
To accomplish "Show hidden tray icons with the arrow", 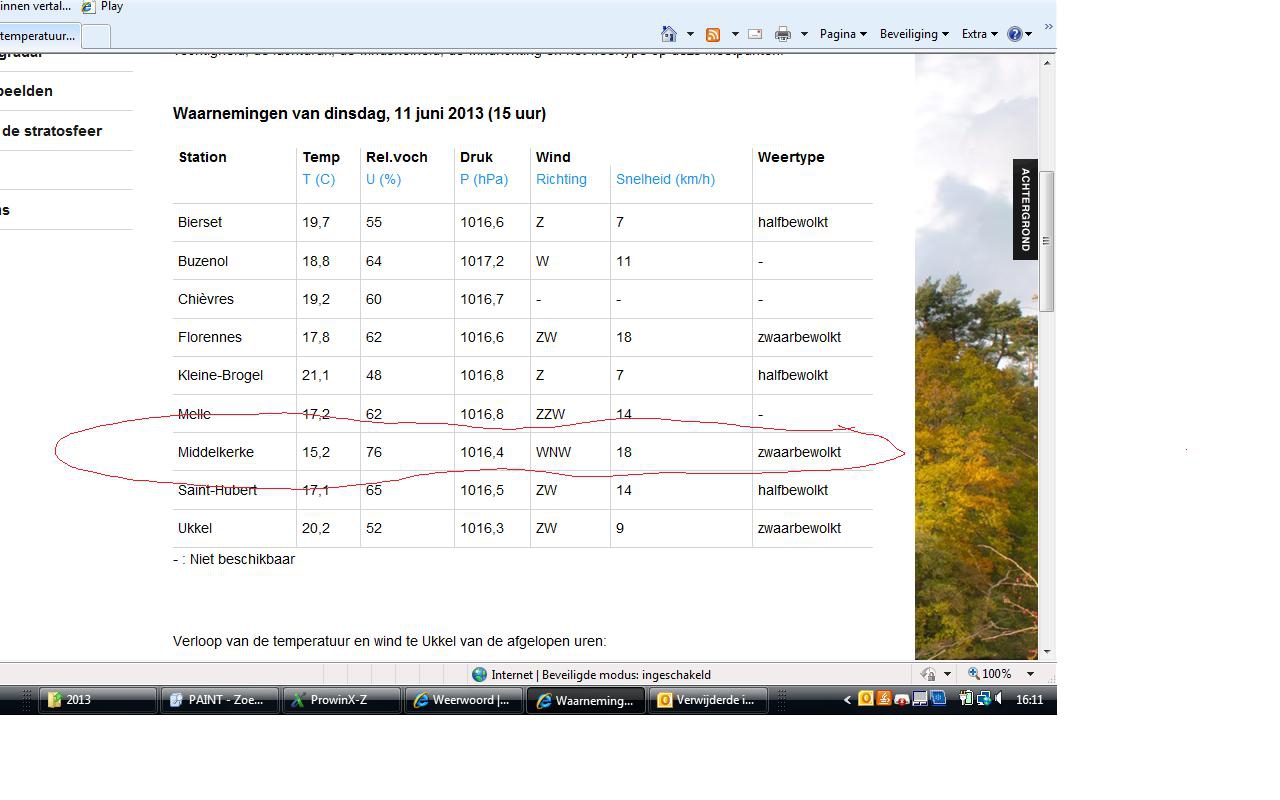I will 848,700.
